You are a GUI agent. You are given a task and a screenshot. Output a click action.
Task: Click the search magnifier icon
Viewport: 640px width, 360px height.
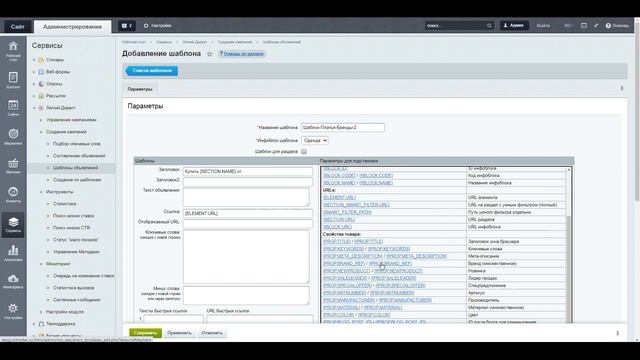(x=489, y=26)
